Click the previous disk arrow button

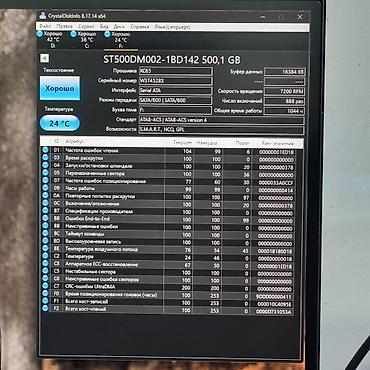pyautogui.click(x=44, y=58)
